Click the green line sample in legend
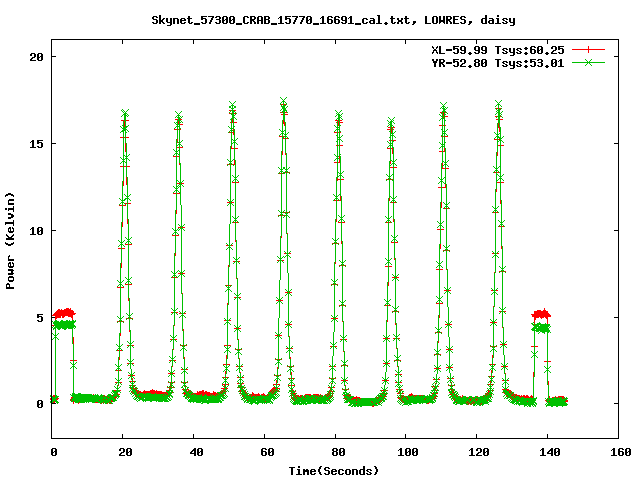Viewport: 640px width, 480px height. click(x=588, y=62)
